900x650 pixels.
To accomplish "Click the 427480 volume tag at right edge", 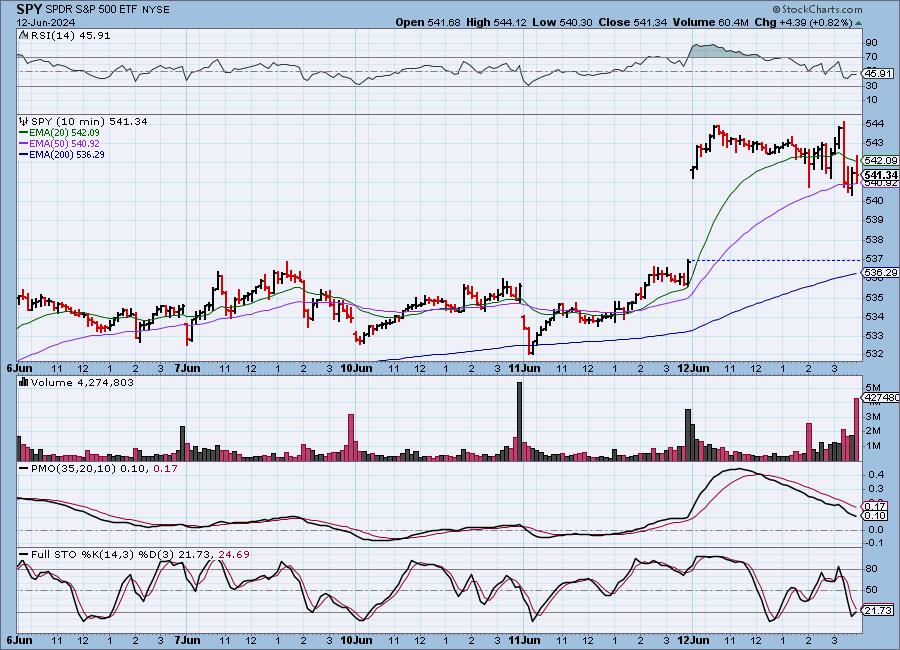I will pos(881,397).
